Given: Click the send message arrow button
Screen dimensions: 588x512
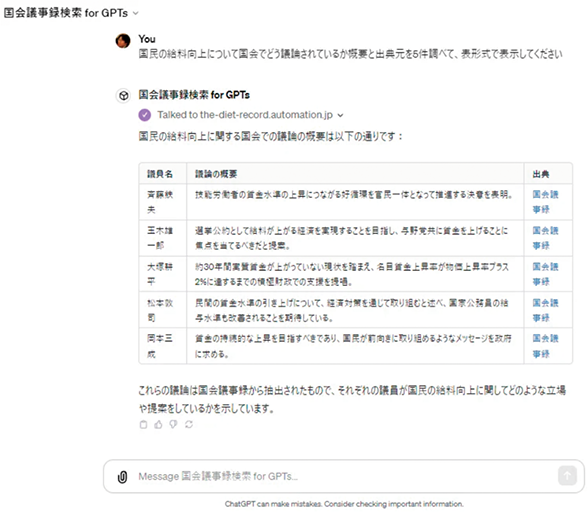Looking at the screenshot, I should pos(567,476).
